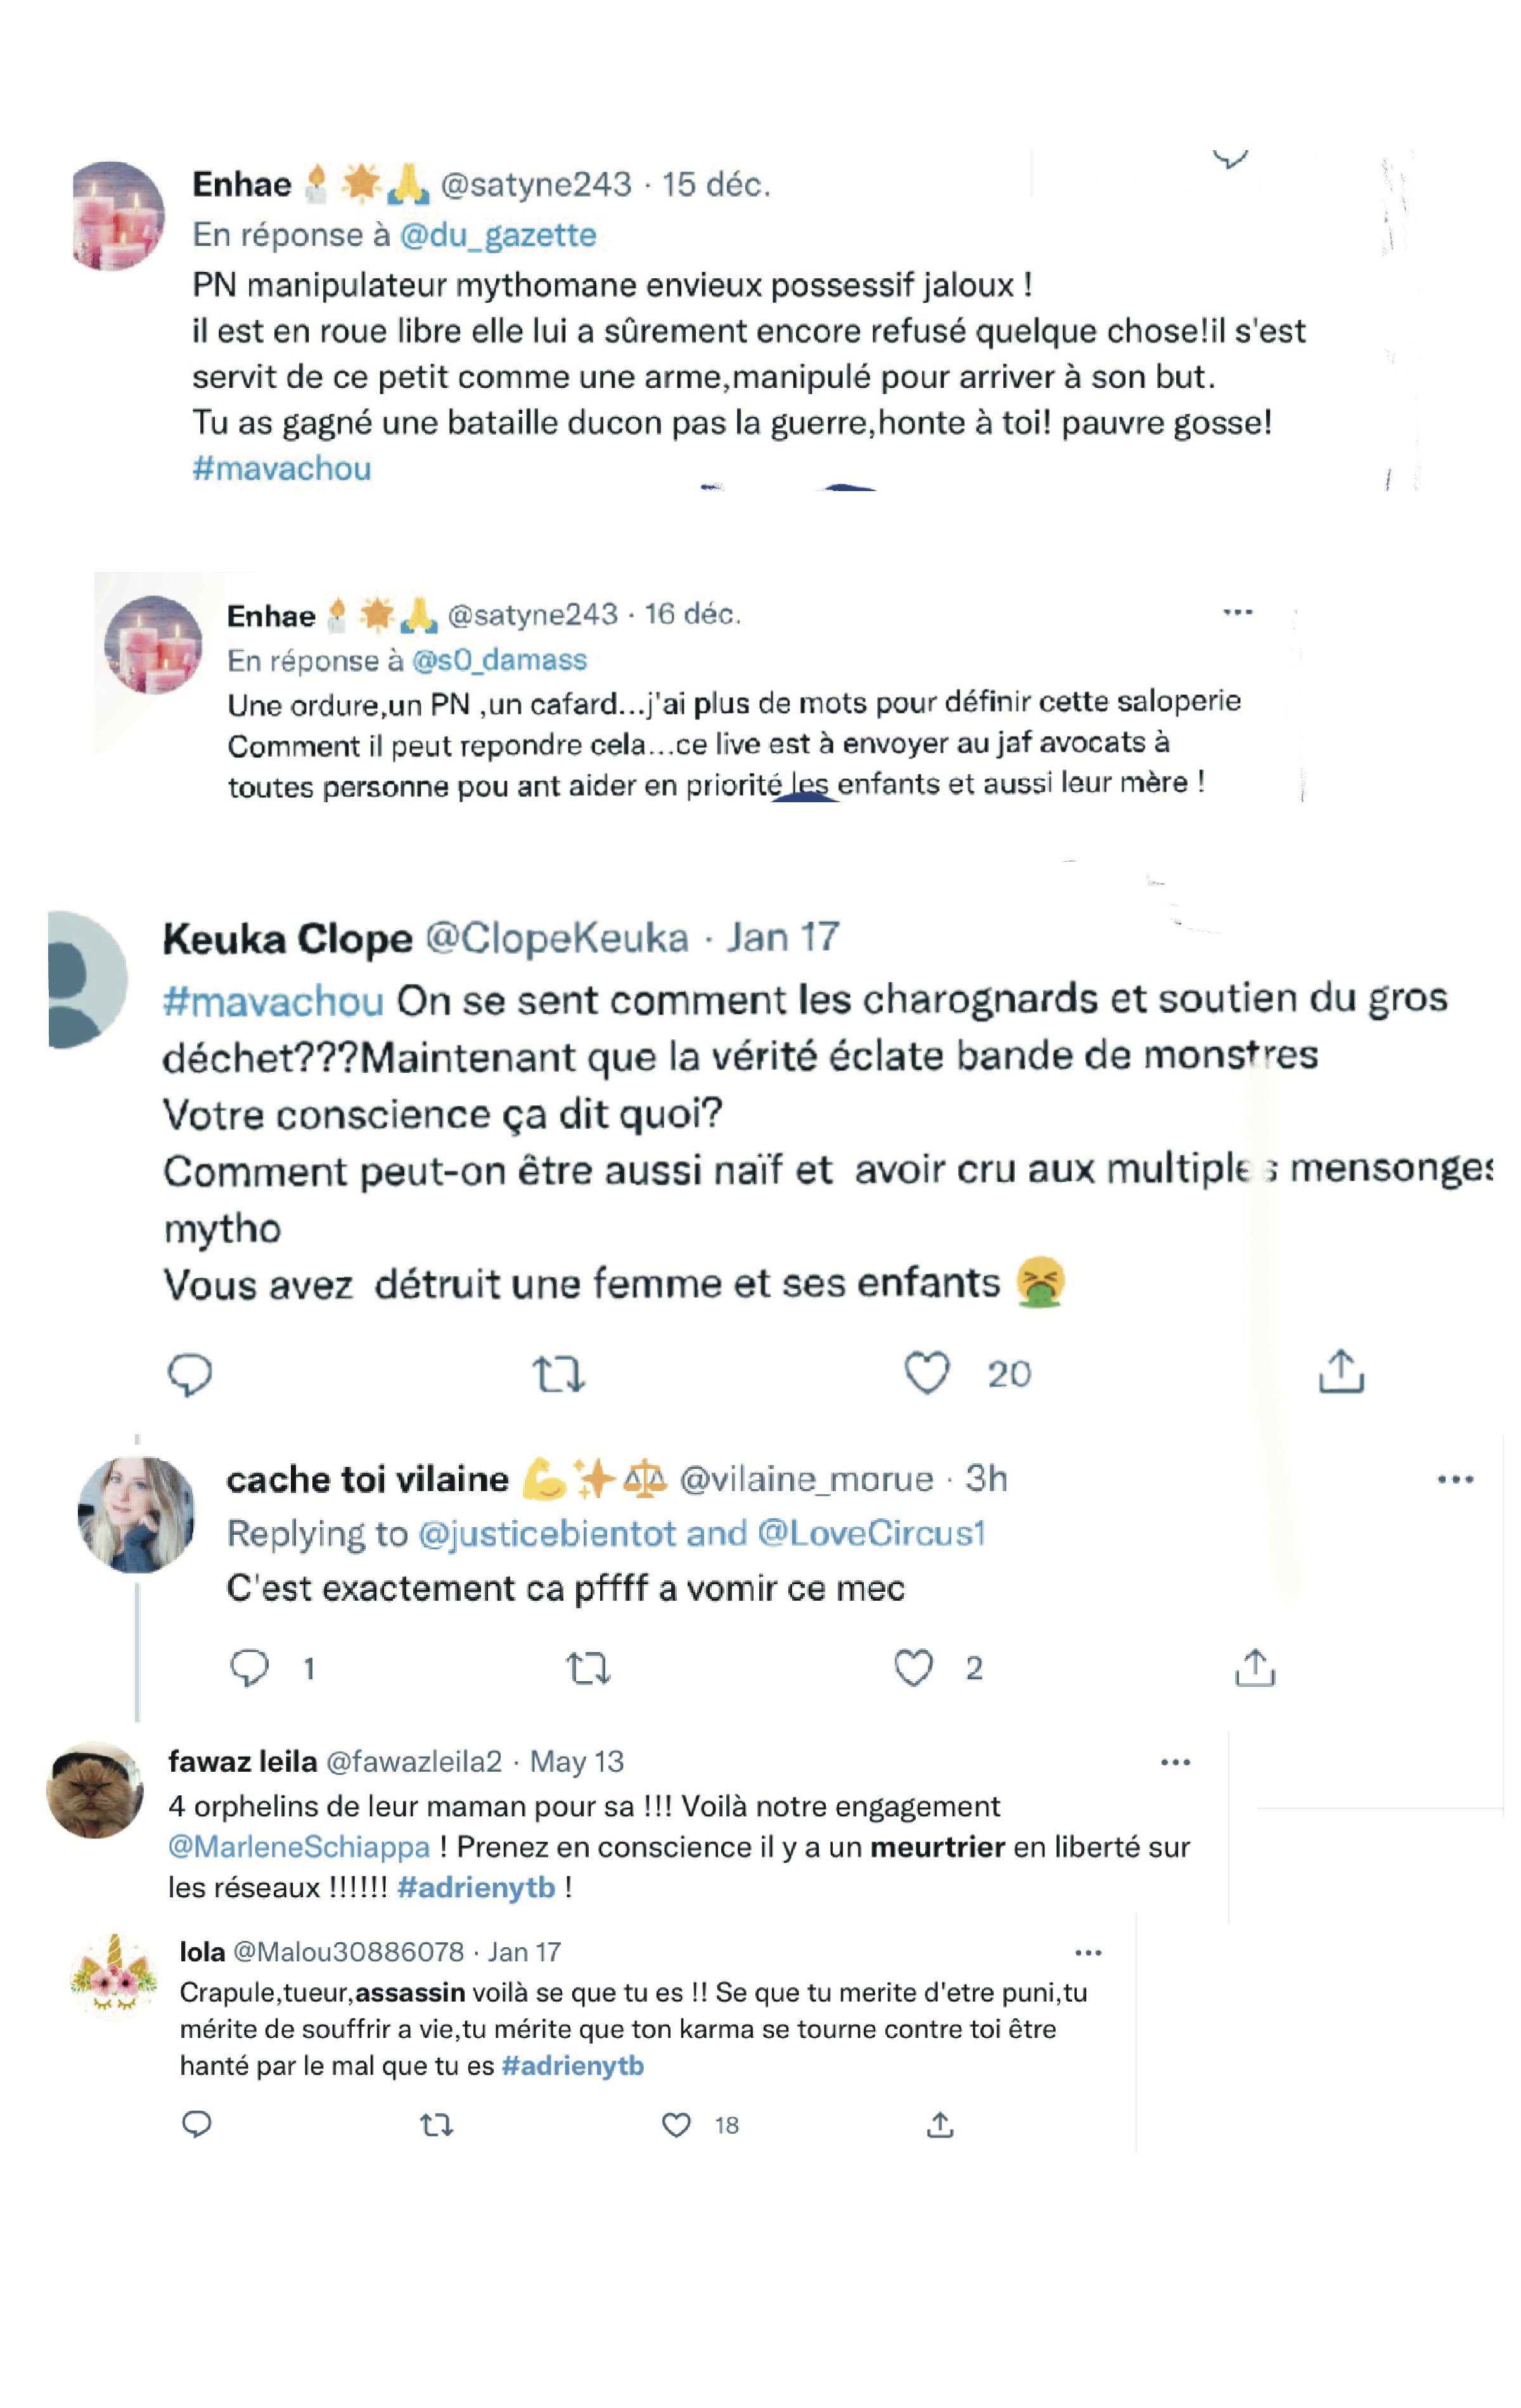Like the cache toi vilaine reply

pyautogui.click(x=913, y=1668)
